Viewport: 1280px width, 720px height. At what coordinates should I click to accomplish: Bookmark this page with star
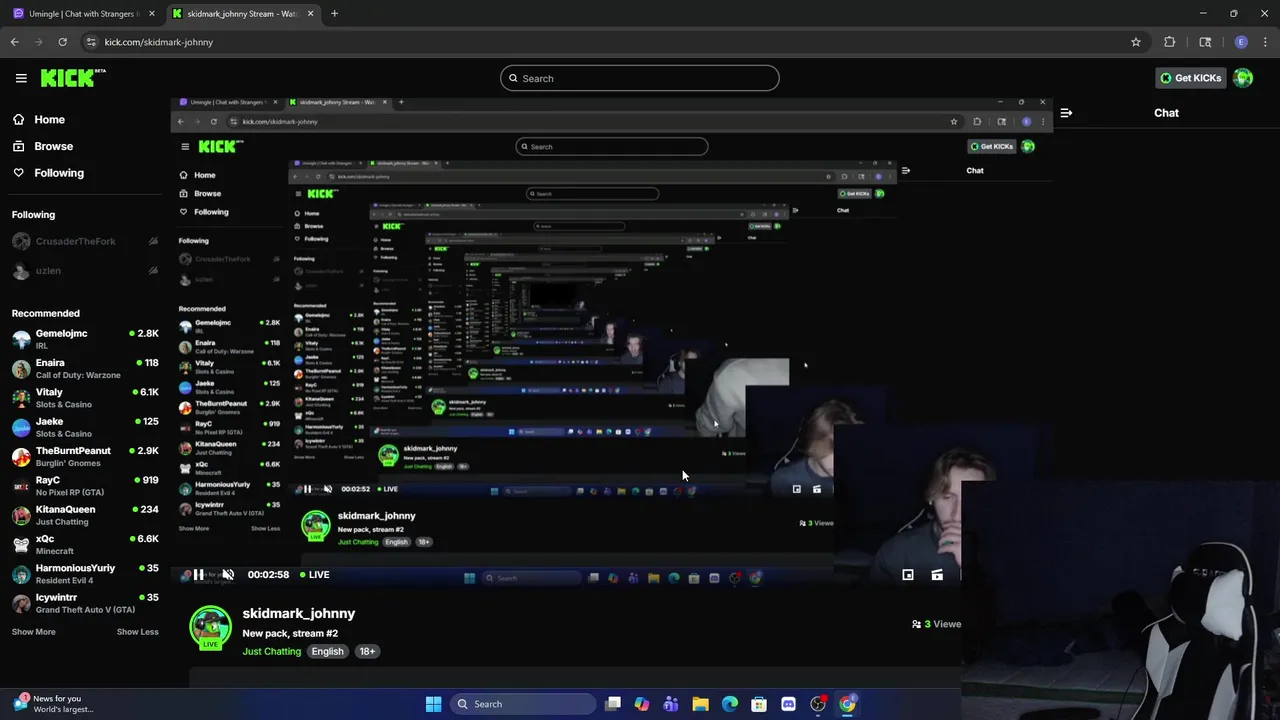pyautogui.click(x=1136, y=42)
